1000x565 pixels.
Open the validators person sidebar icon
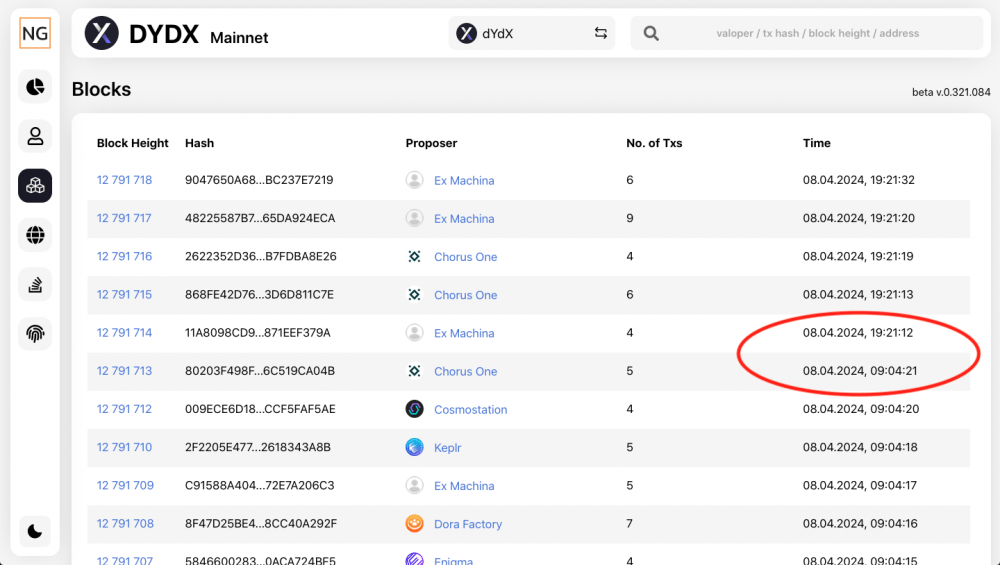pos(35,136)
